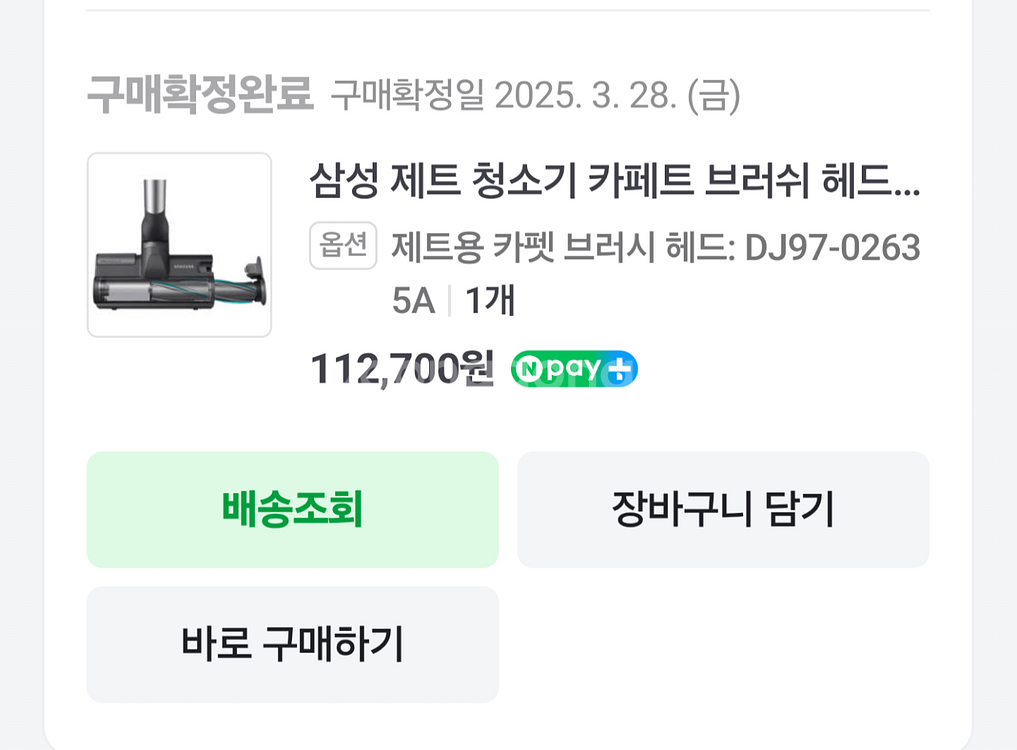
Task: Open the 배송조회 delivery tracking button
Action: [x=292, y=509]
